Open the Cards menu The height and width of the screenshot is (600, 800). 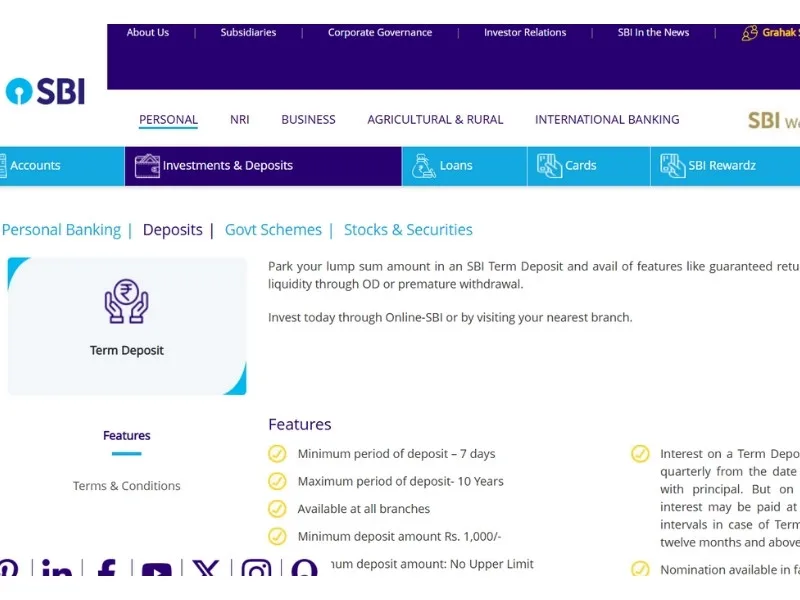tap(589, 166)
